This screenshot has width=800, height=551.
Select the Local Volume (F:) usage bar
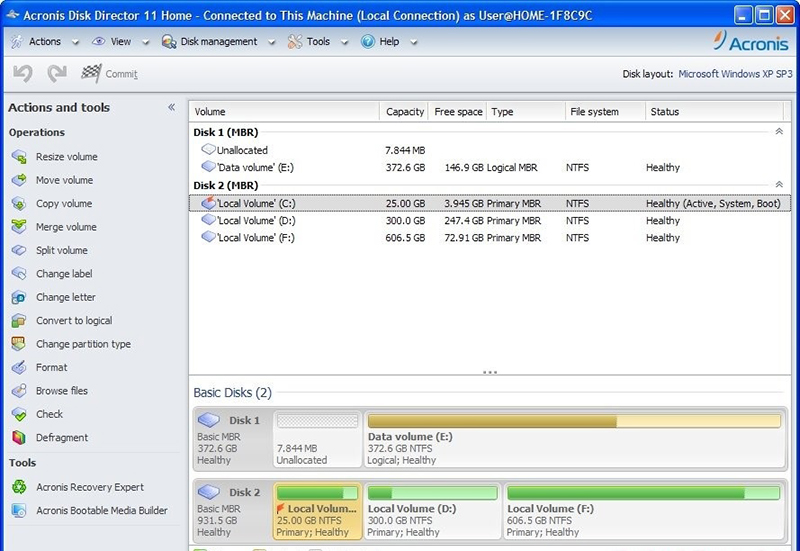coord(643,493)
